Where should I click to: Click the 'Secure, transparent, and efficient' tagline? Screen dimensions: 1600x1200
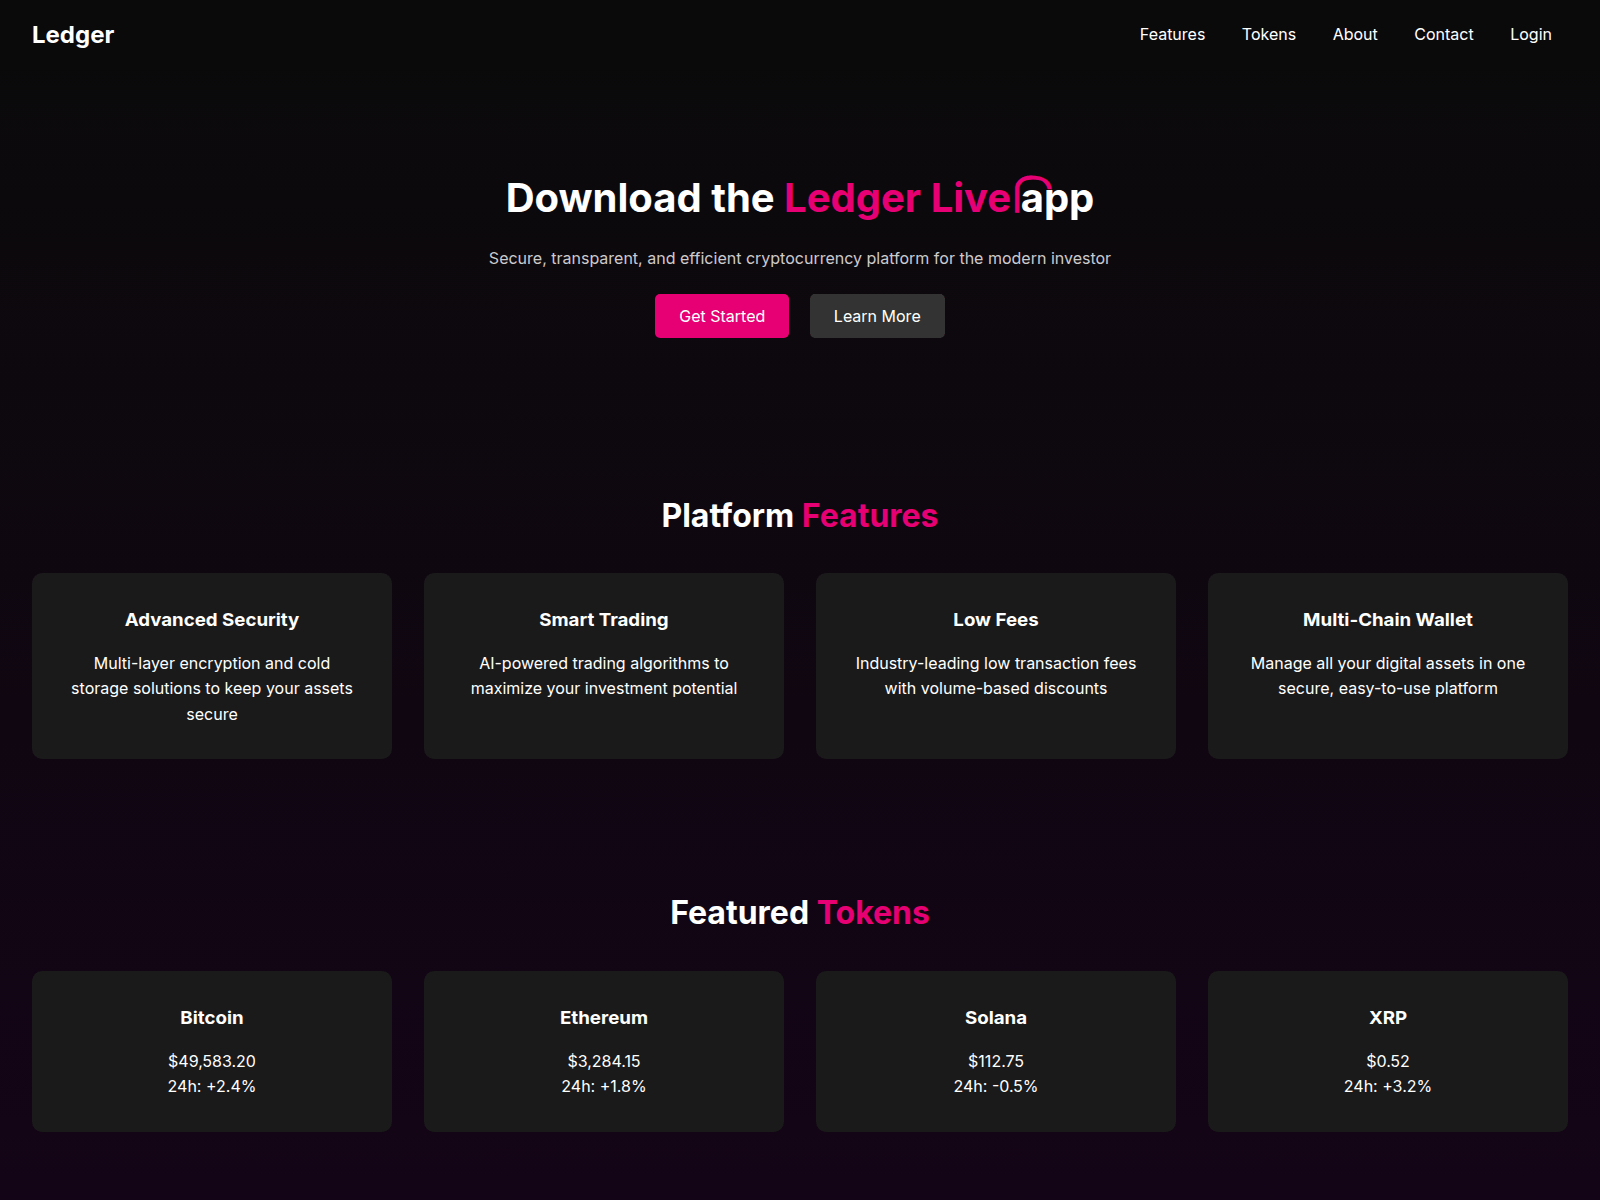[800, 258]
